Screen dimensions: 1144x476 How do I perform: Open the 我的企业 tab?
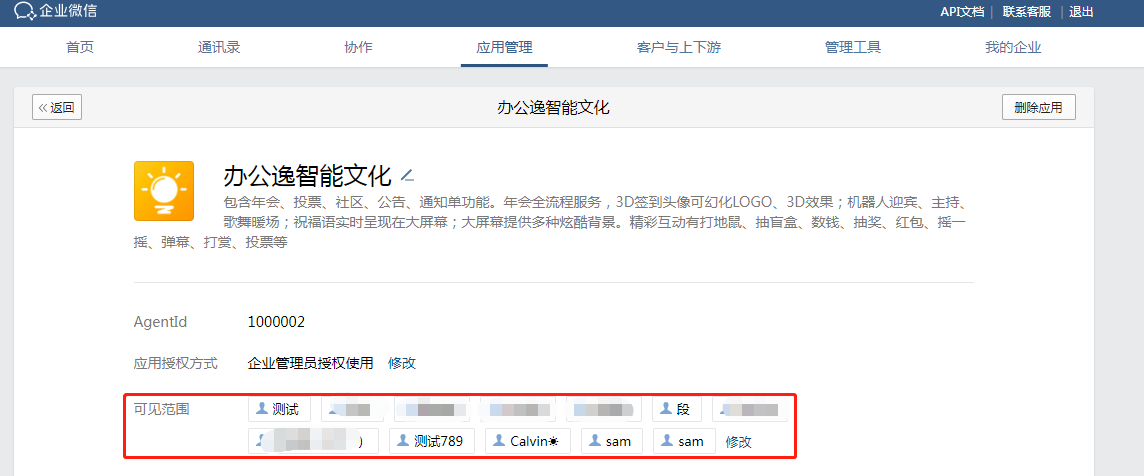pyautogui.click(x=1013, y=47)
